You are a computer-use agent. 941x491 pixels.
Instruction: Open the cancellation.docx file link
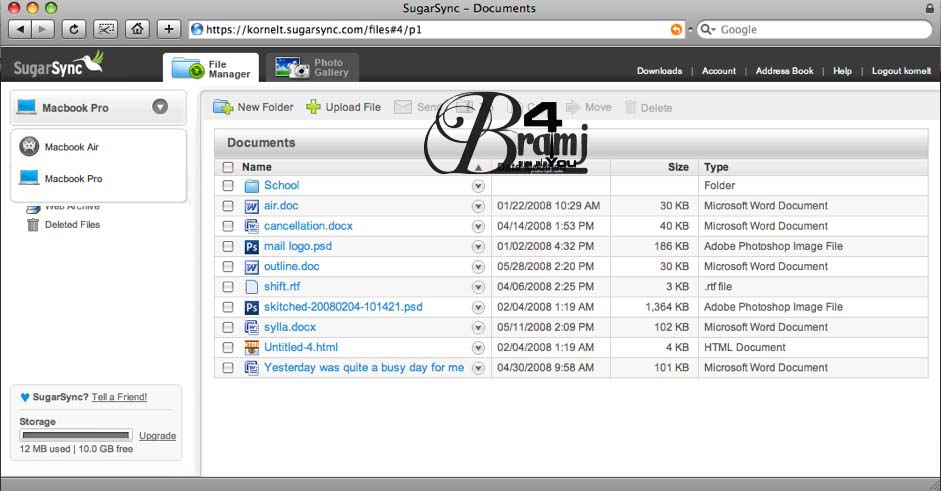click(x=308, y=226)
